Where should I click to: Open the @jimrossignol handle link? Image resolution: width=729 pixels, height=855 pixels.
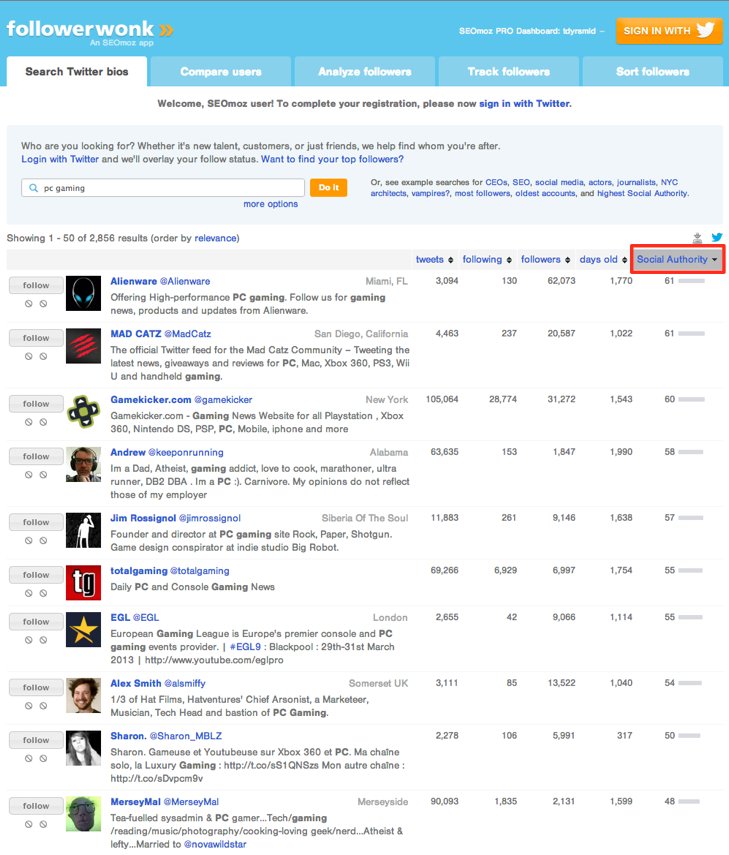click(x=209, y=518)
